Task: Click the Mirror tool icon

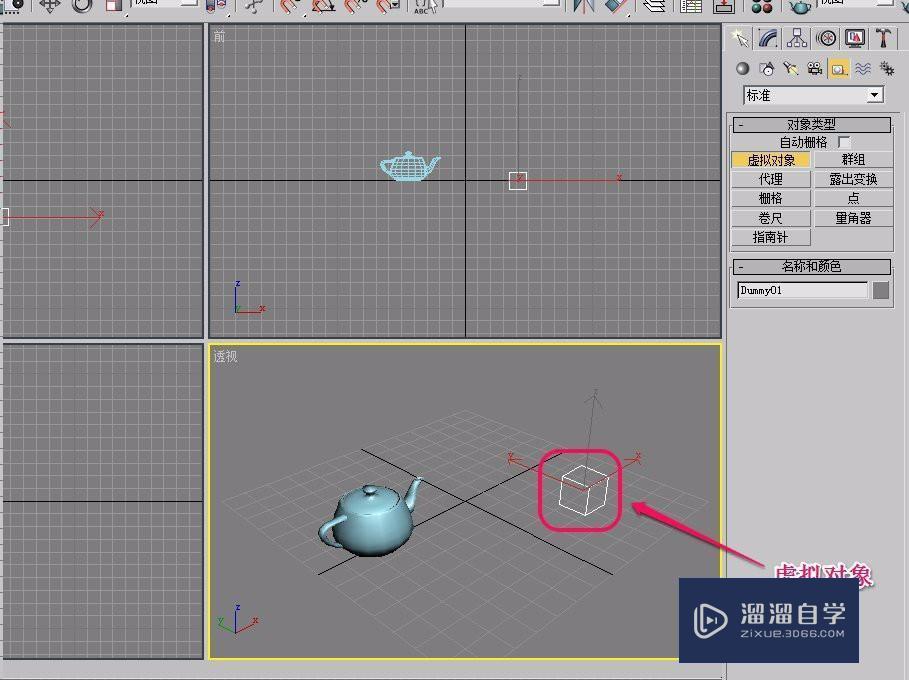Action: coord(584,6)
